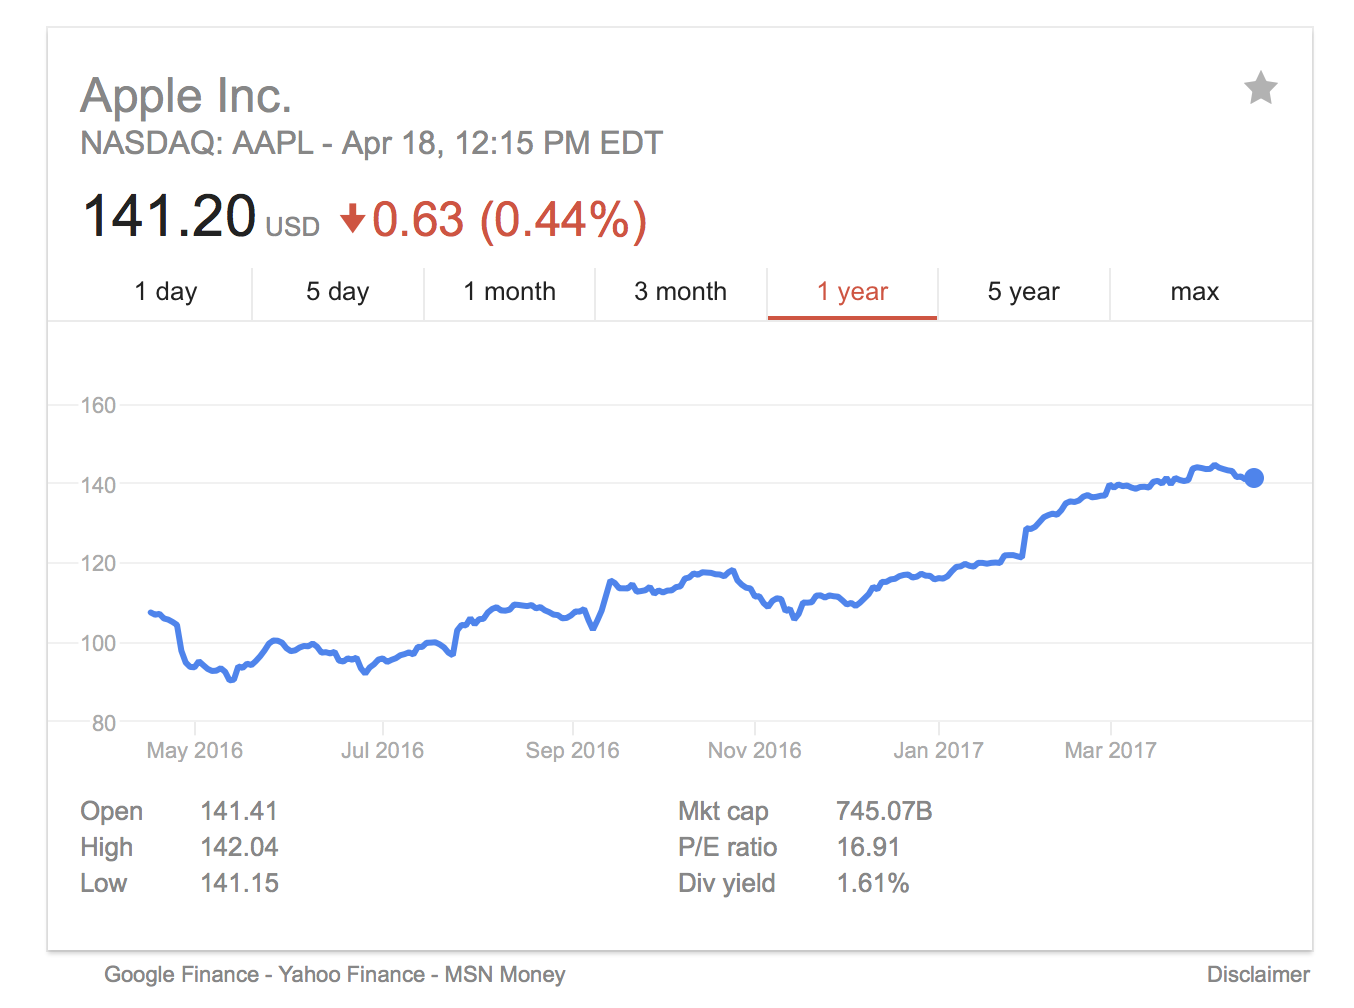Open the Disclaimer link
Viewport: 1354px width, 1008px height.
(1258, 974)
